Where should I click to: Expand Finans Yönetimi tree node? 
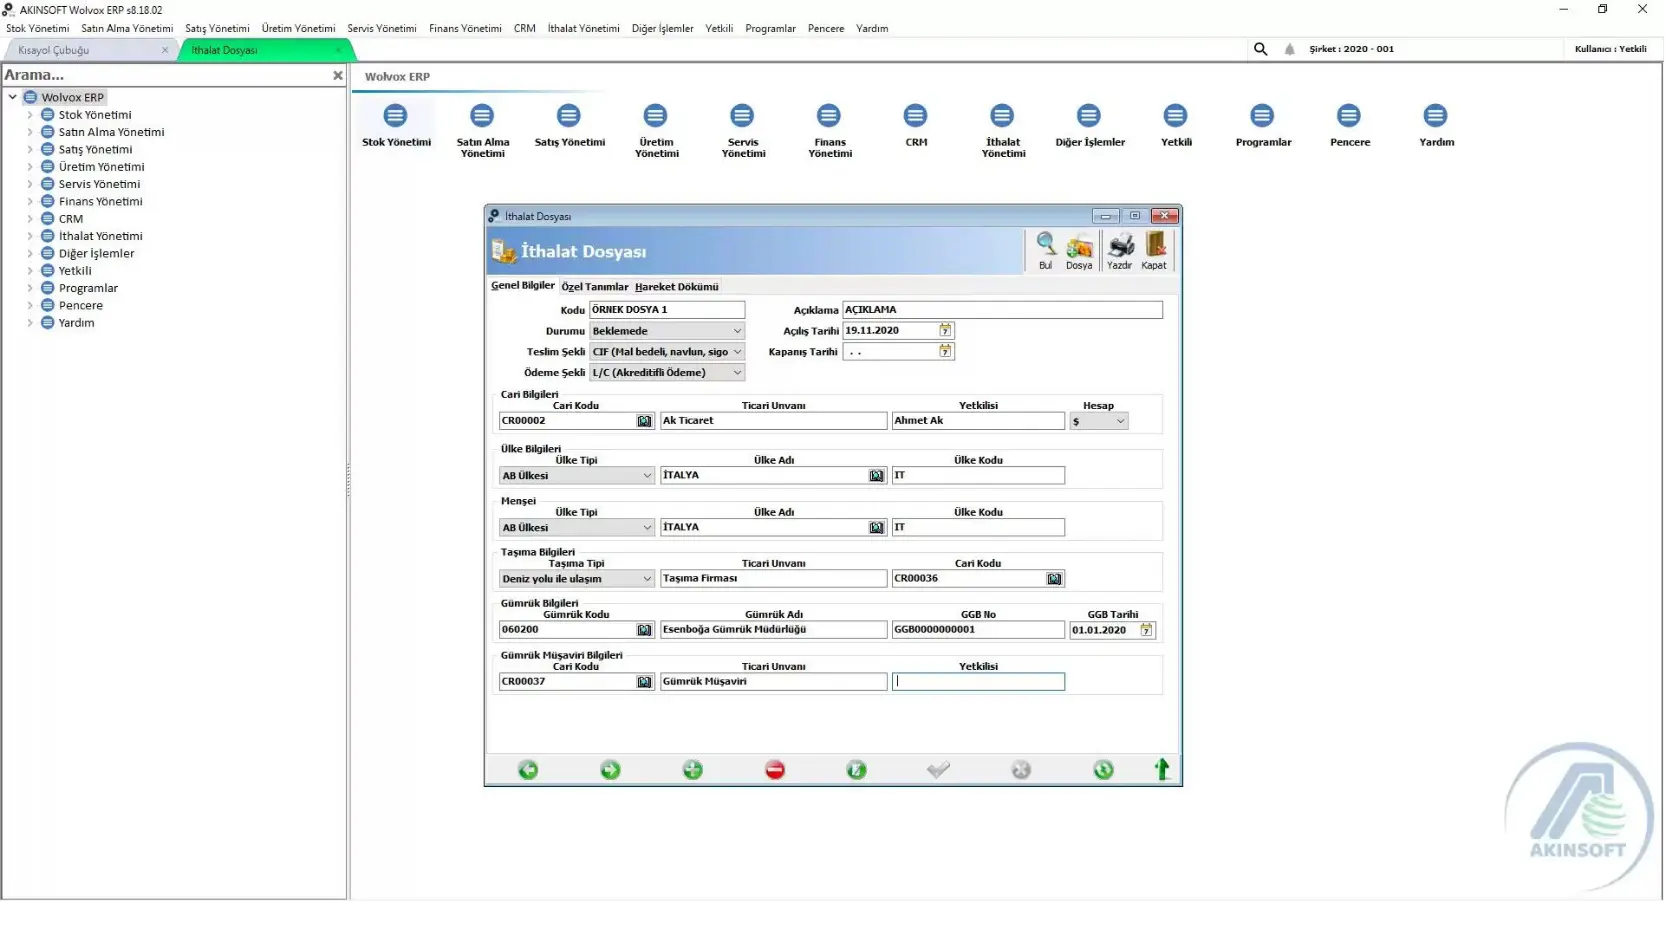[x=30, y=203]
